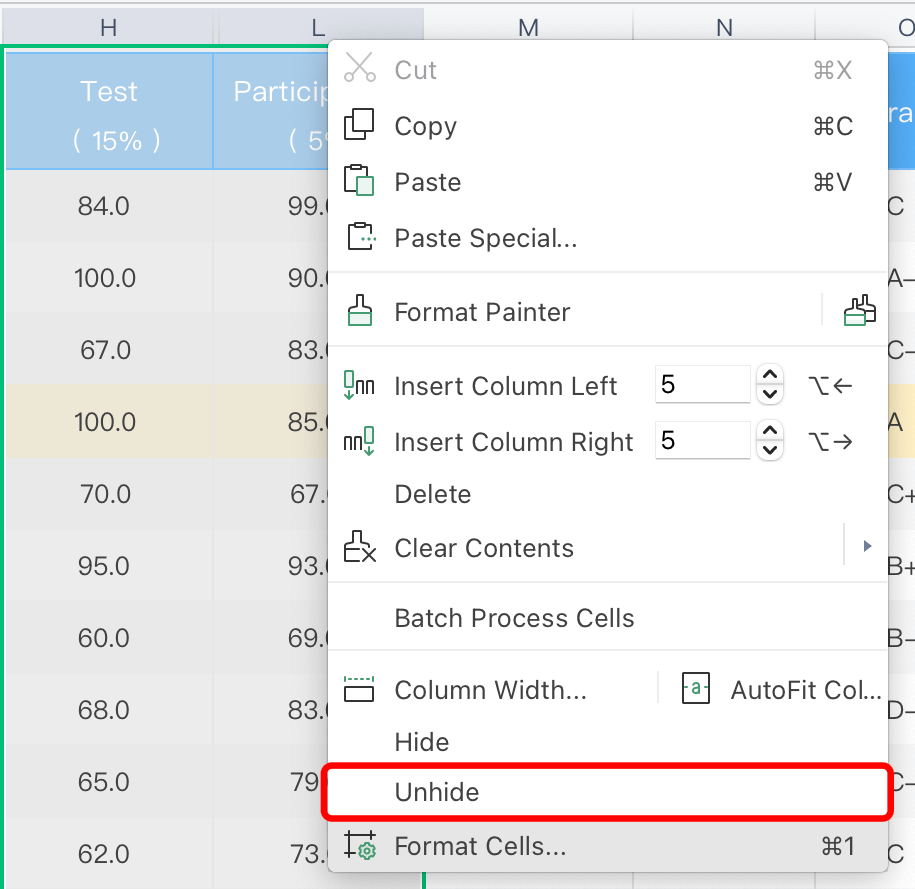This screenshot has height=889, width=915.
Task: Click the multi-use Format Painter icon at right
Action: click(x=859, y=312)
